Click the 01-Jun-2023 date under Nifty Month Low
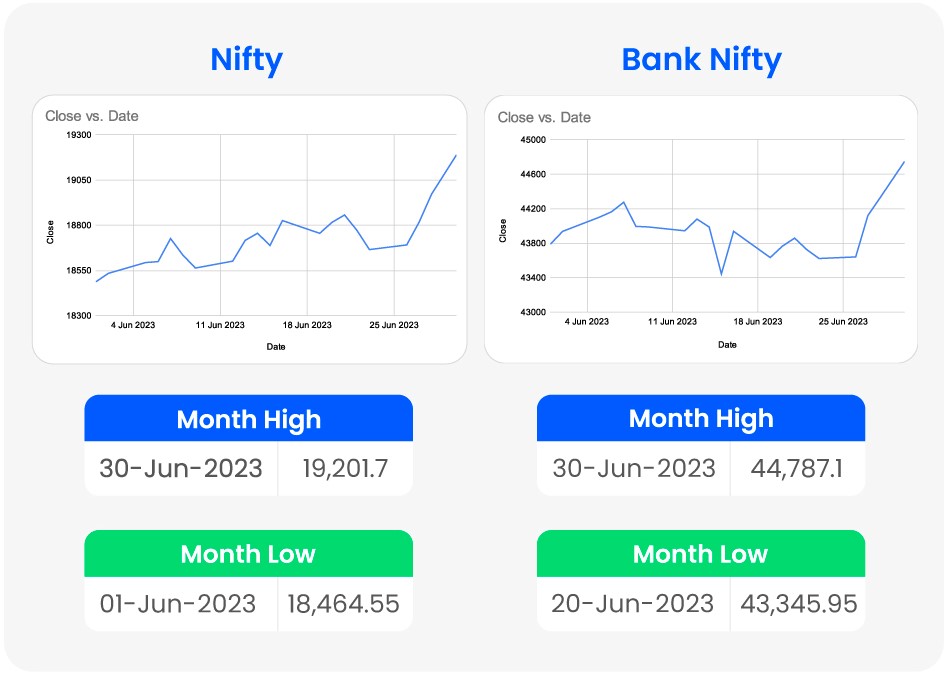The height and width of the screenshot is (688, 950). click(178, 604)
